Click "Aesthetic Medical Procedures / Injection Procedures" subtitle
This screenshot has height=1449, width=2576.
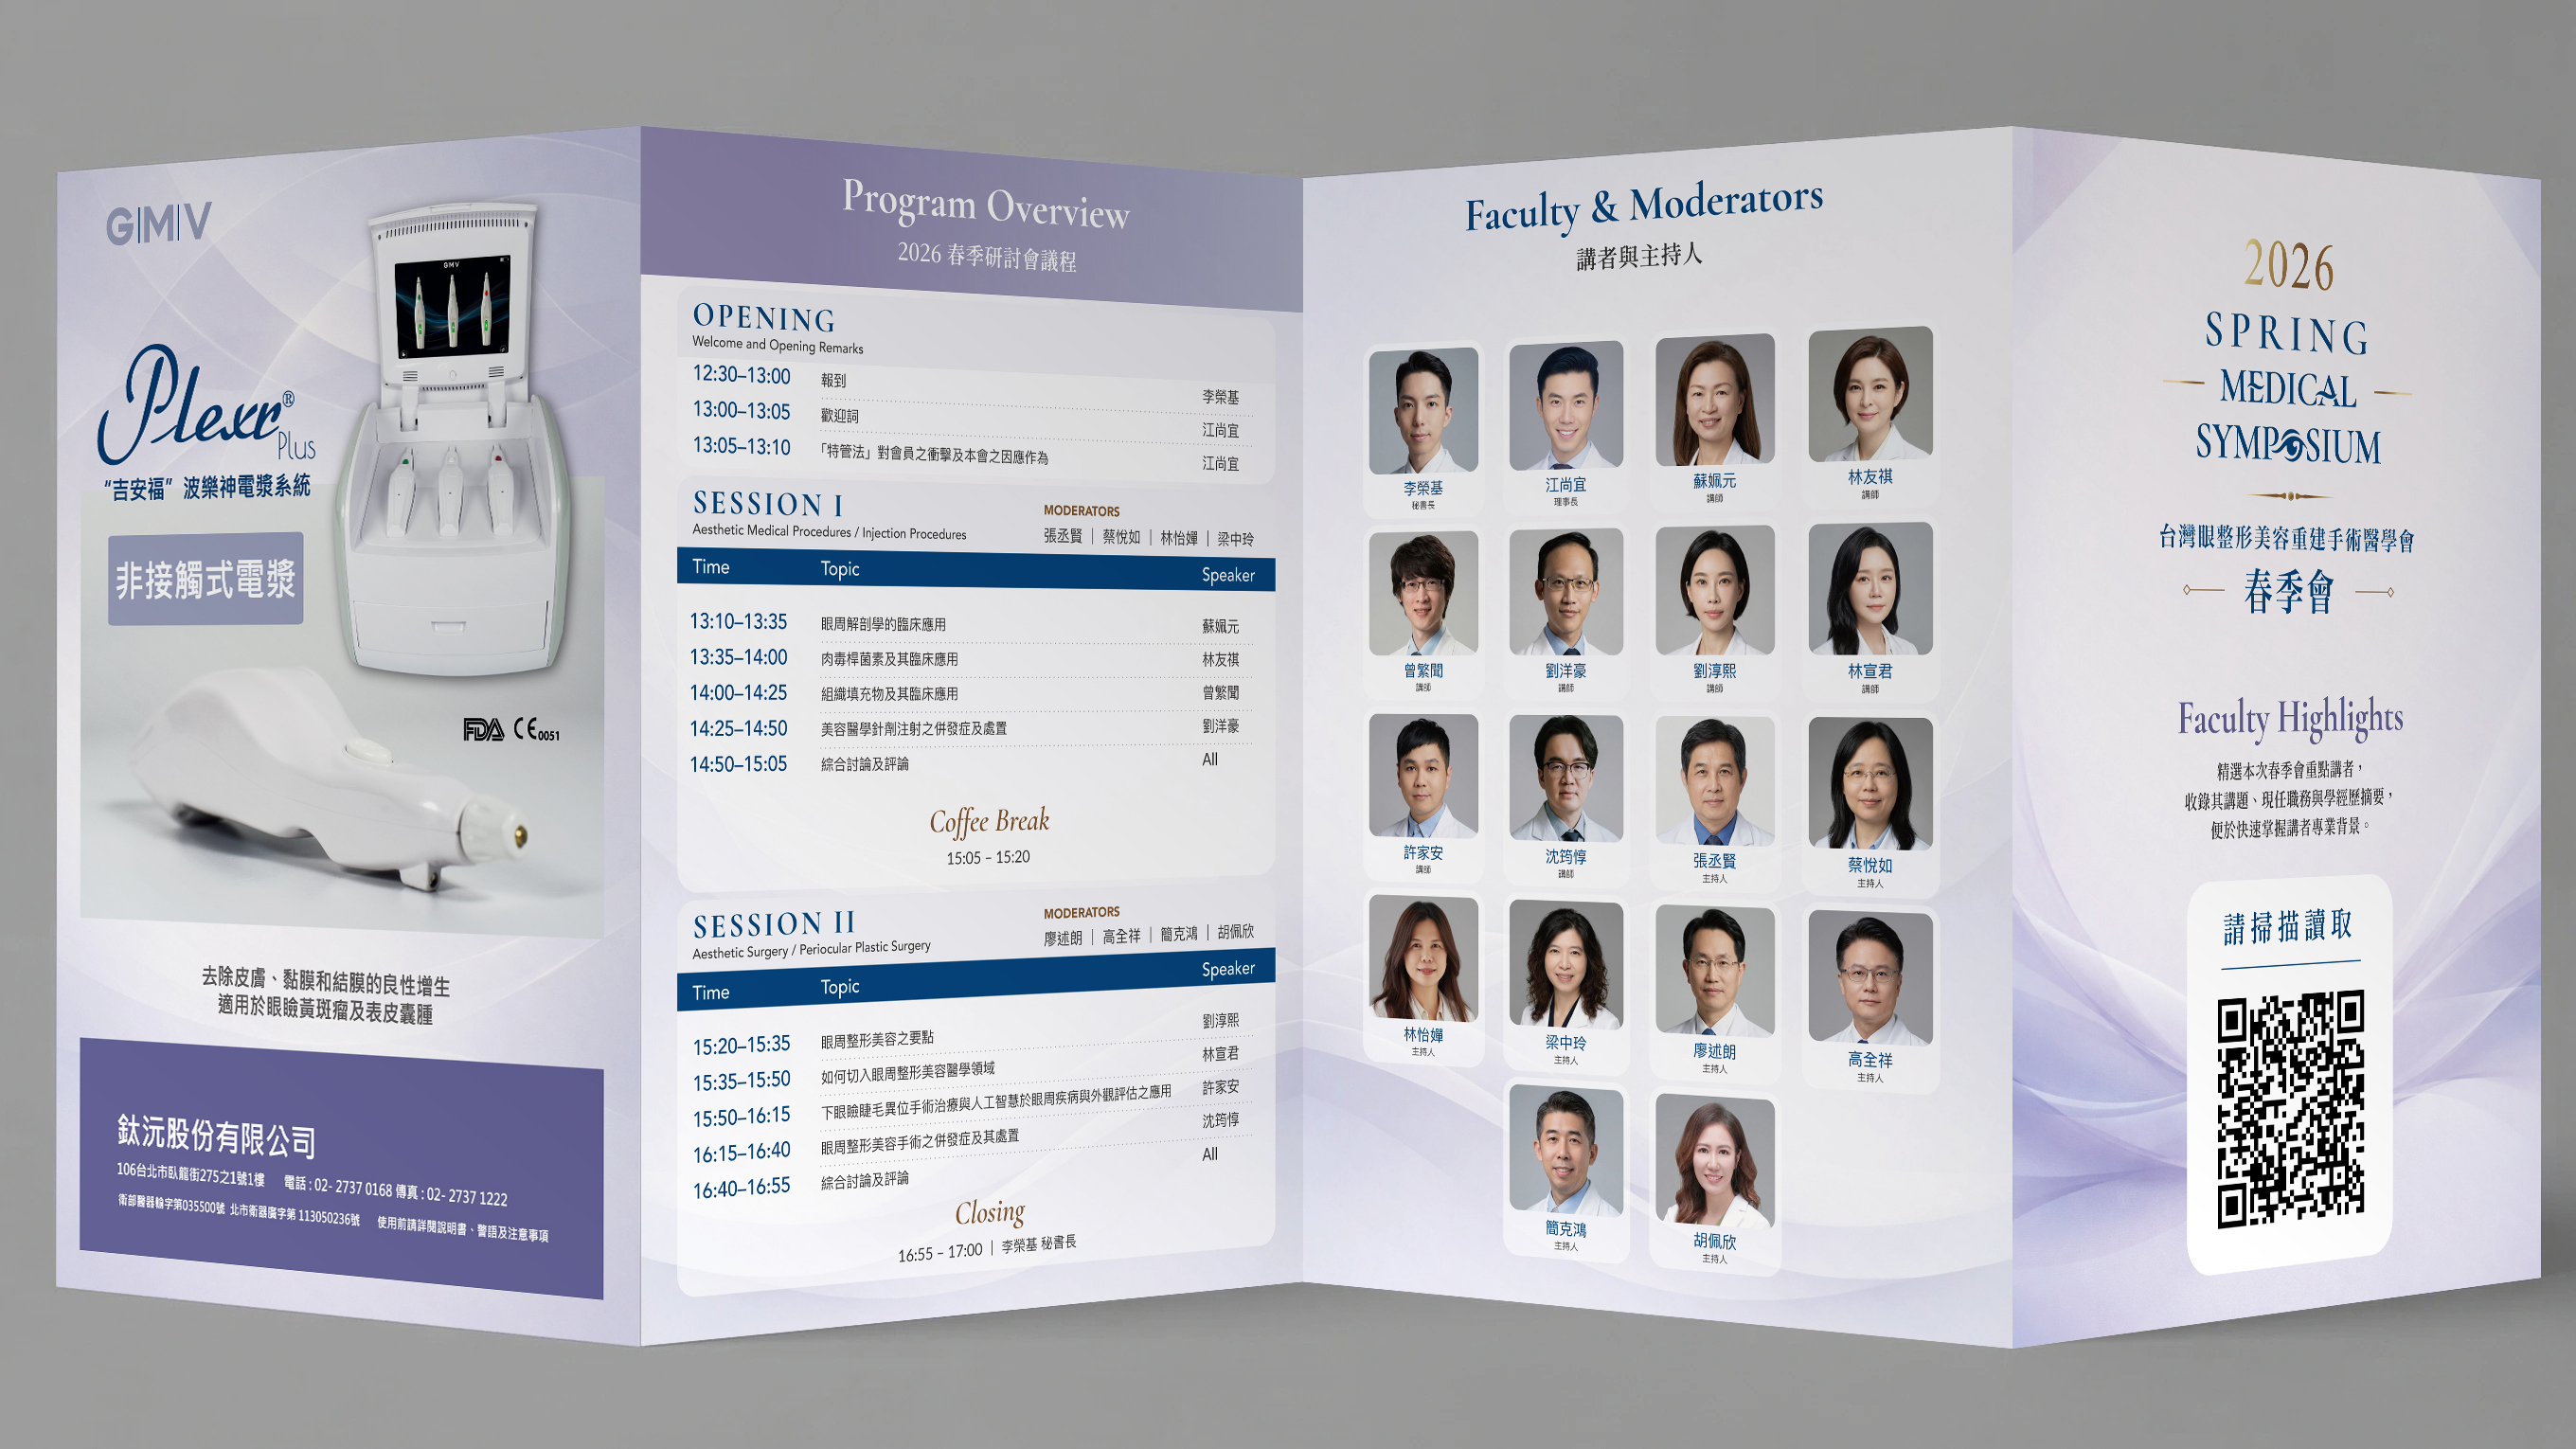point(829,532)
